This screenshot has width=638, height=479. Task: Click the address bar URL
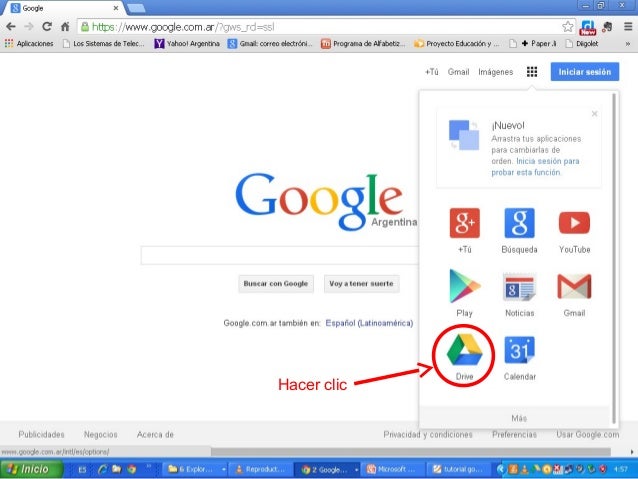click(183, 27)
